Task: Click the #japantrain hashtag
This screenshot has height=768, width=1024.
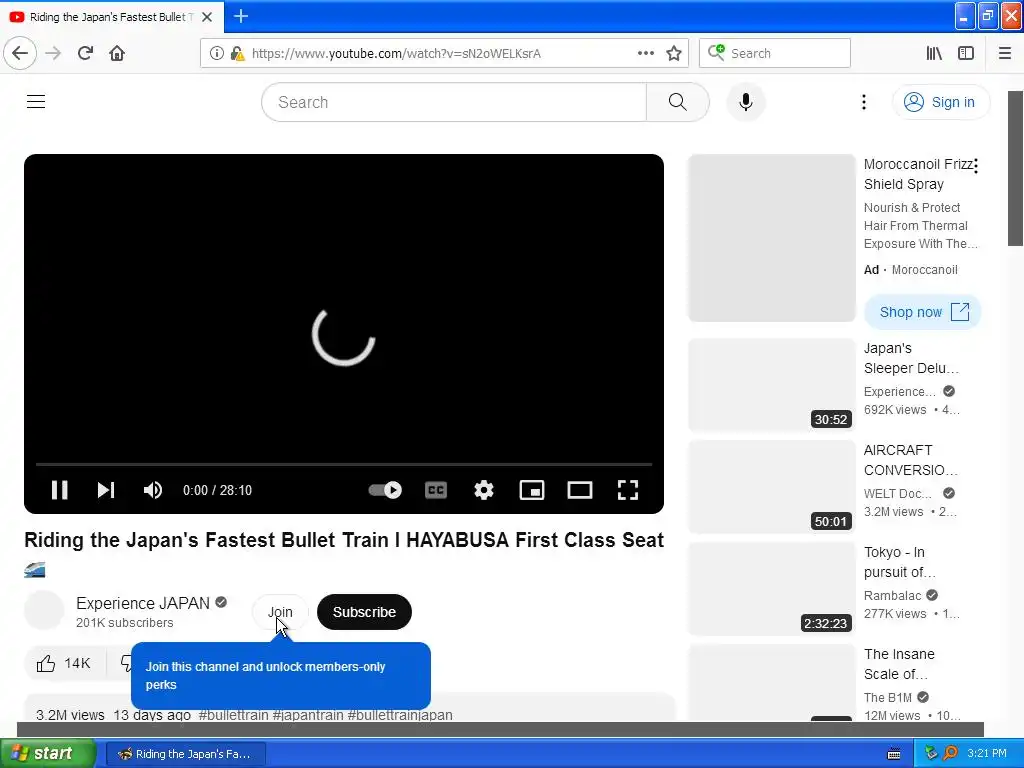Action: 308,714
